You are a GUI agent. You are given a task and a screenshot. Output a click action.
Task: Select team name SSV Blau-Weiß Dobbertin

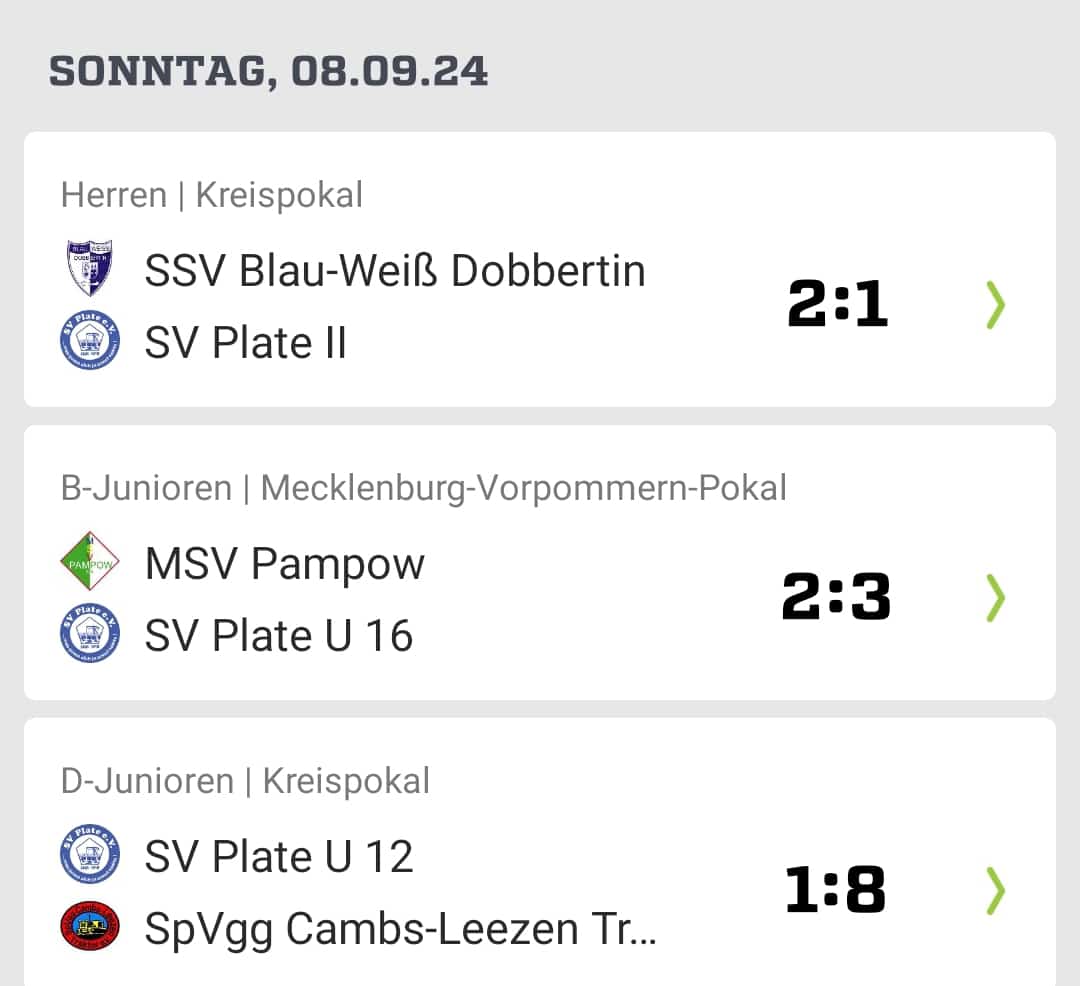[x=395, y=271]
